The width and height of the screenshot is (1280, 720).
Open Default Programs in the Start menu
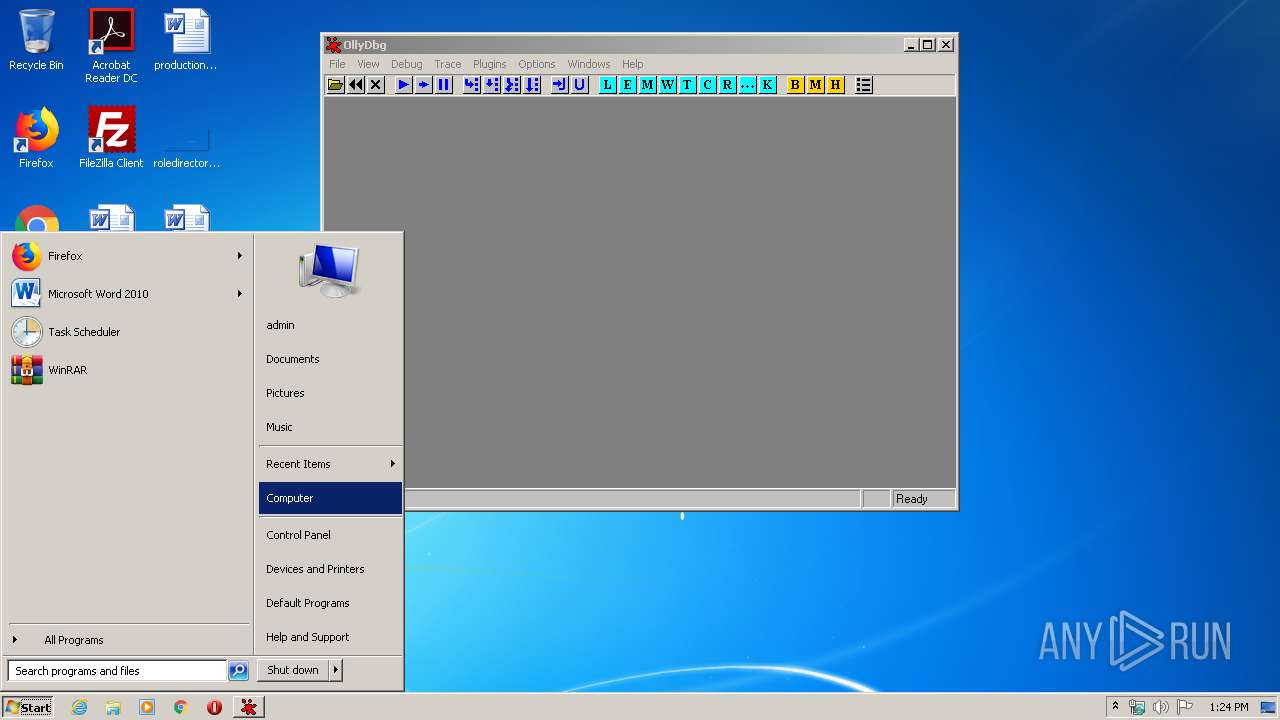pyautogui.click(x=330, y=603)
